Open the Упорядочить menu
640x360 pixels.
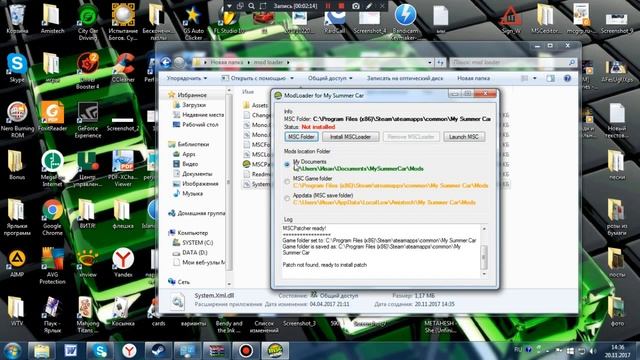[x=187, y=78]
